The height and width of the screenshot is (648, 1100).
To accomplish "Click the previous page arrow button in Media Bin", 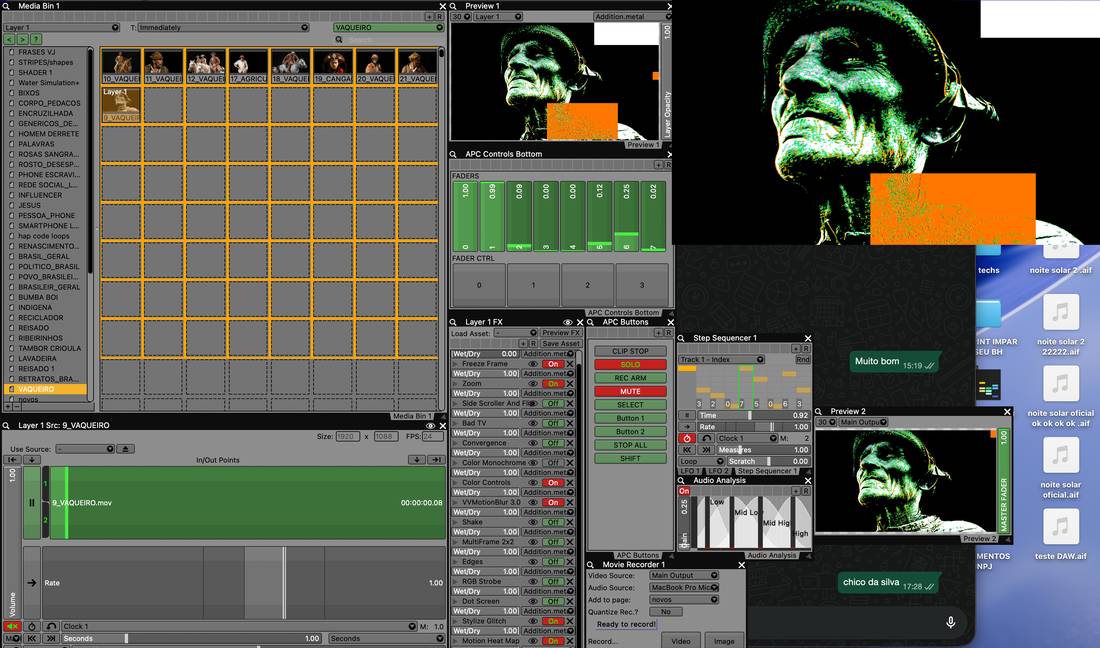I will click(x=11, y=39).
